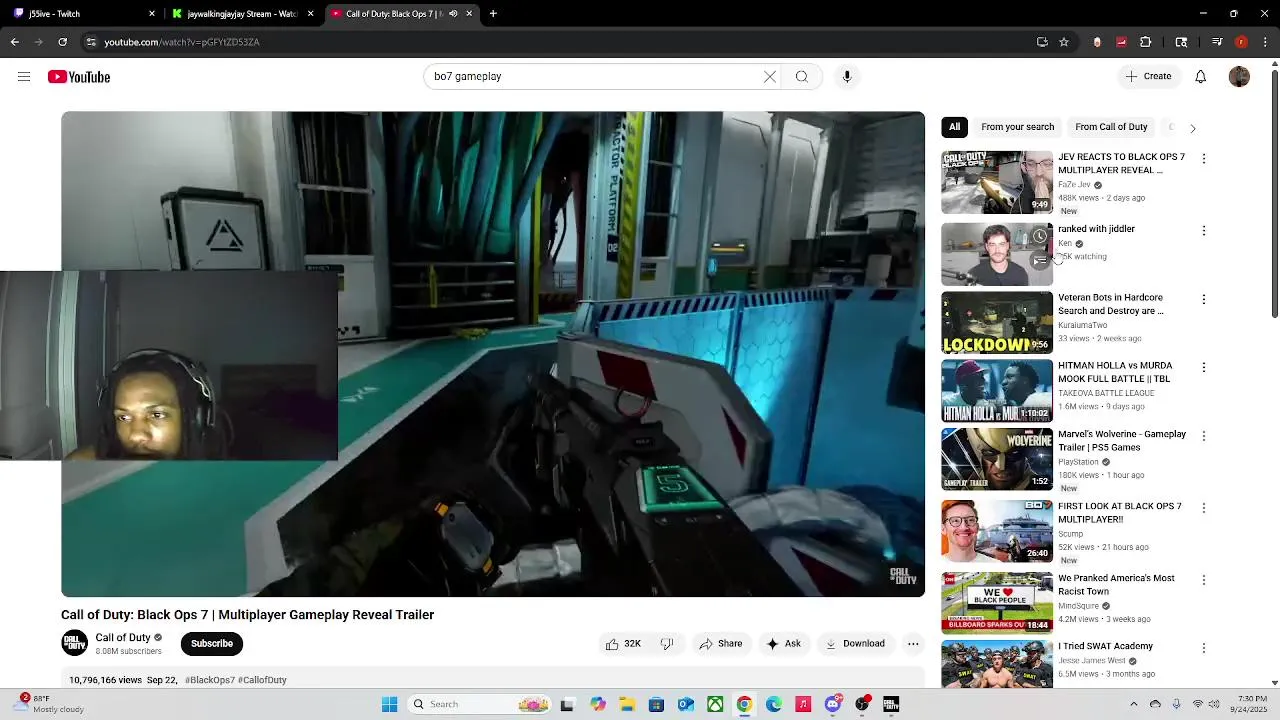Open options for FIRST LOOK video
This screenshot has width=1280, height=720.
(1204, 509)
